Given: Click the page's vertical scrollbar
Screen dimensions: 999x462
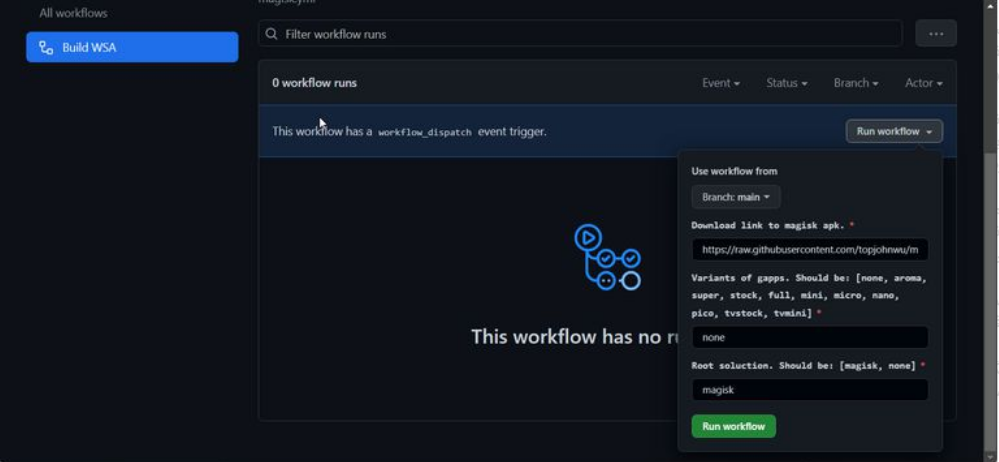Looking at the screenshot, I should (990, 300).
